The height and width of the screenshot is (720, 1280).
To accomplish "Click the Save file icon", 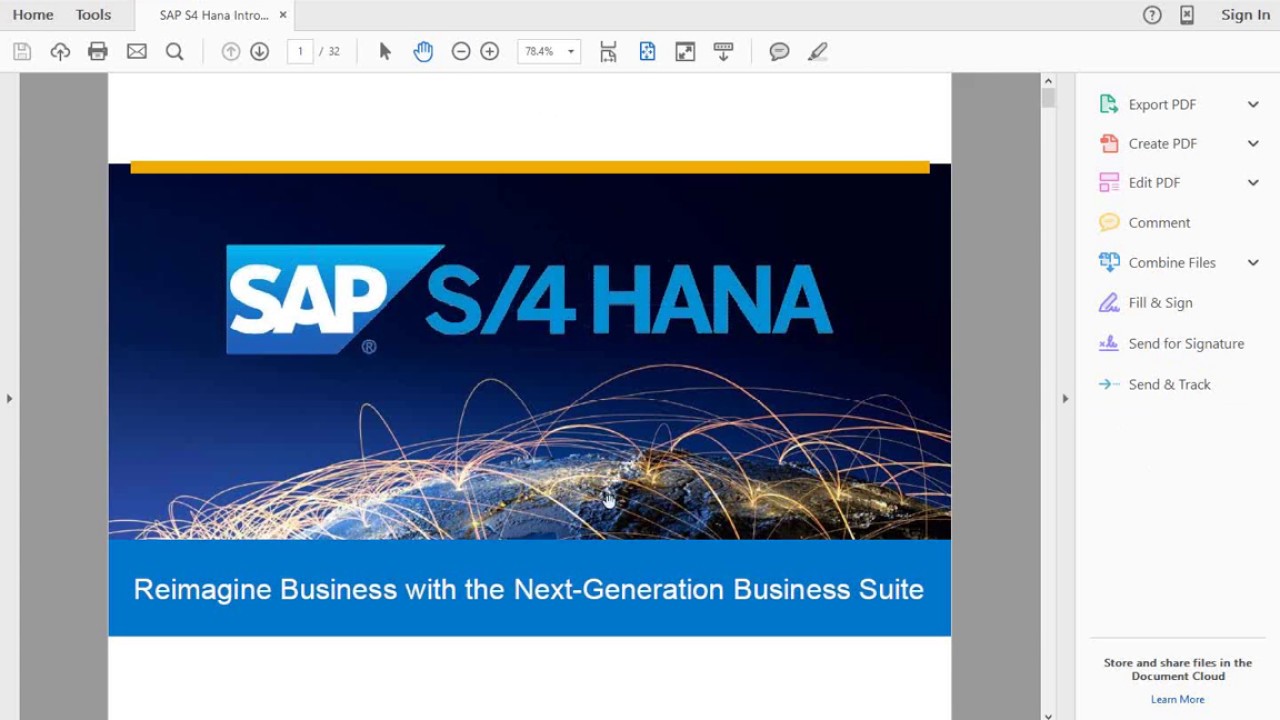I will tap(22, 52).
